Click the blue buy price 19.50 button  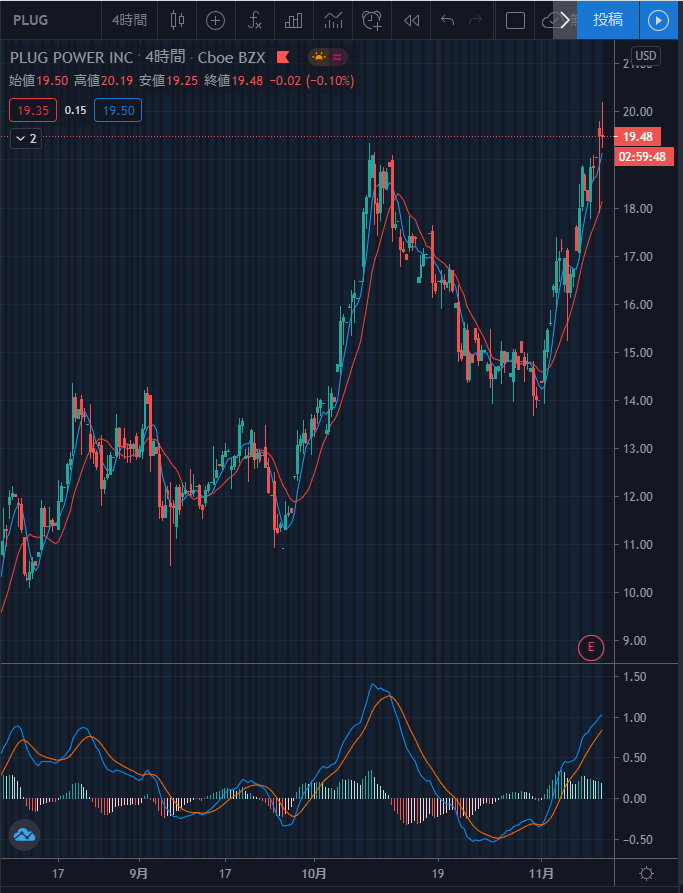tap(118, 110)
